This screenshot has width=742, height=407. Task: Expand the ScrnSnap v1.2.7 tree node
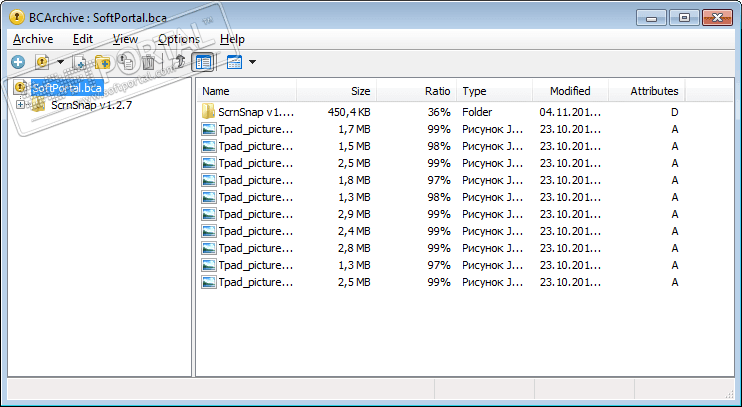pos(20,105)
